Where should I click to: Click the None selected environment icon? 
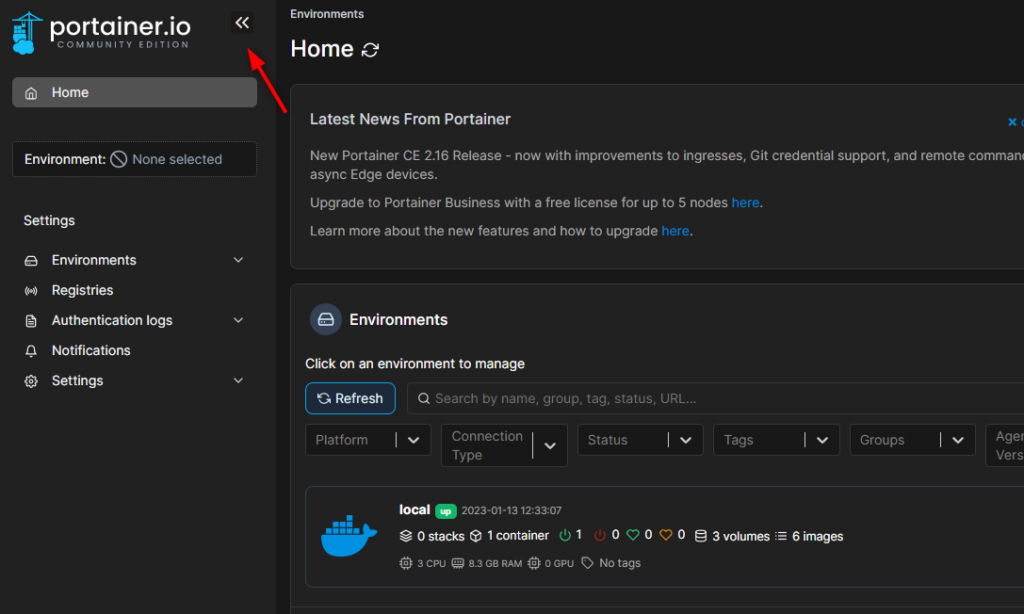pos(119,159)
